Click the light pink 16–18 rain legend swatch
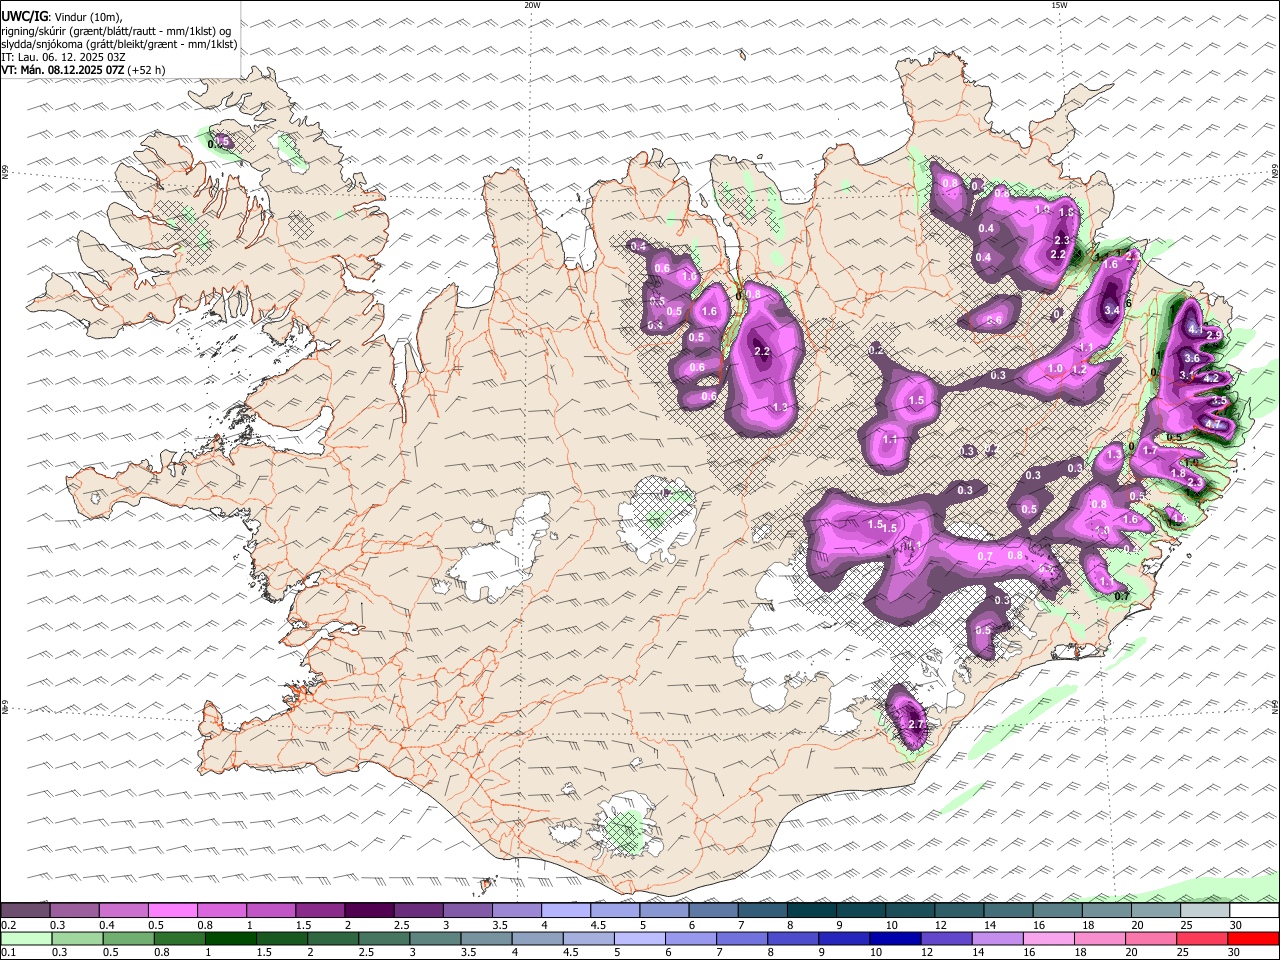Viewport: 1280px width, 960px height. click(x=1047, y=938)
